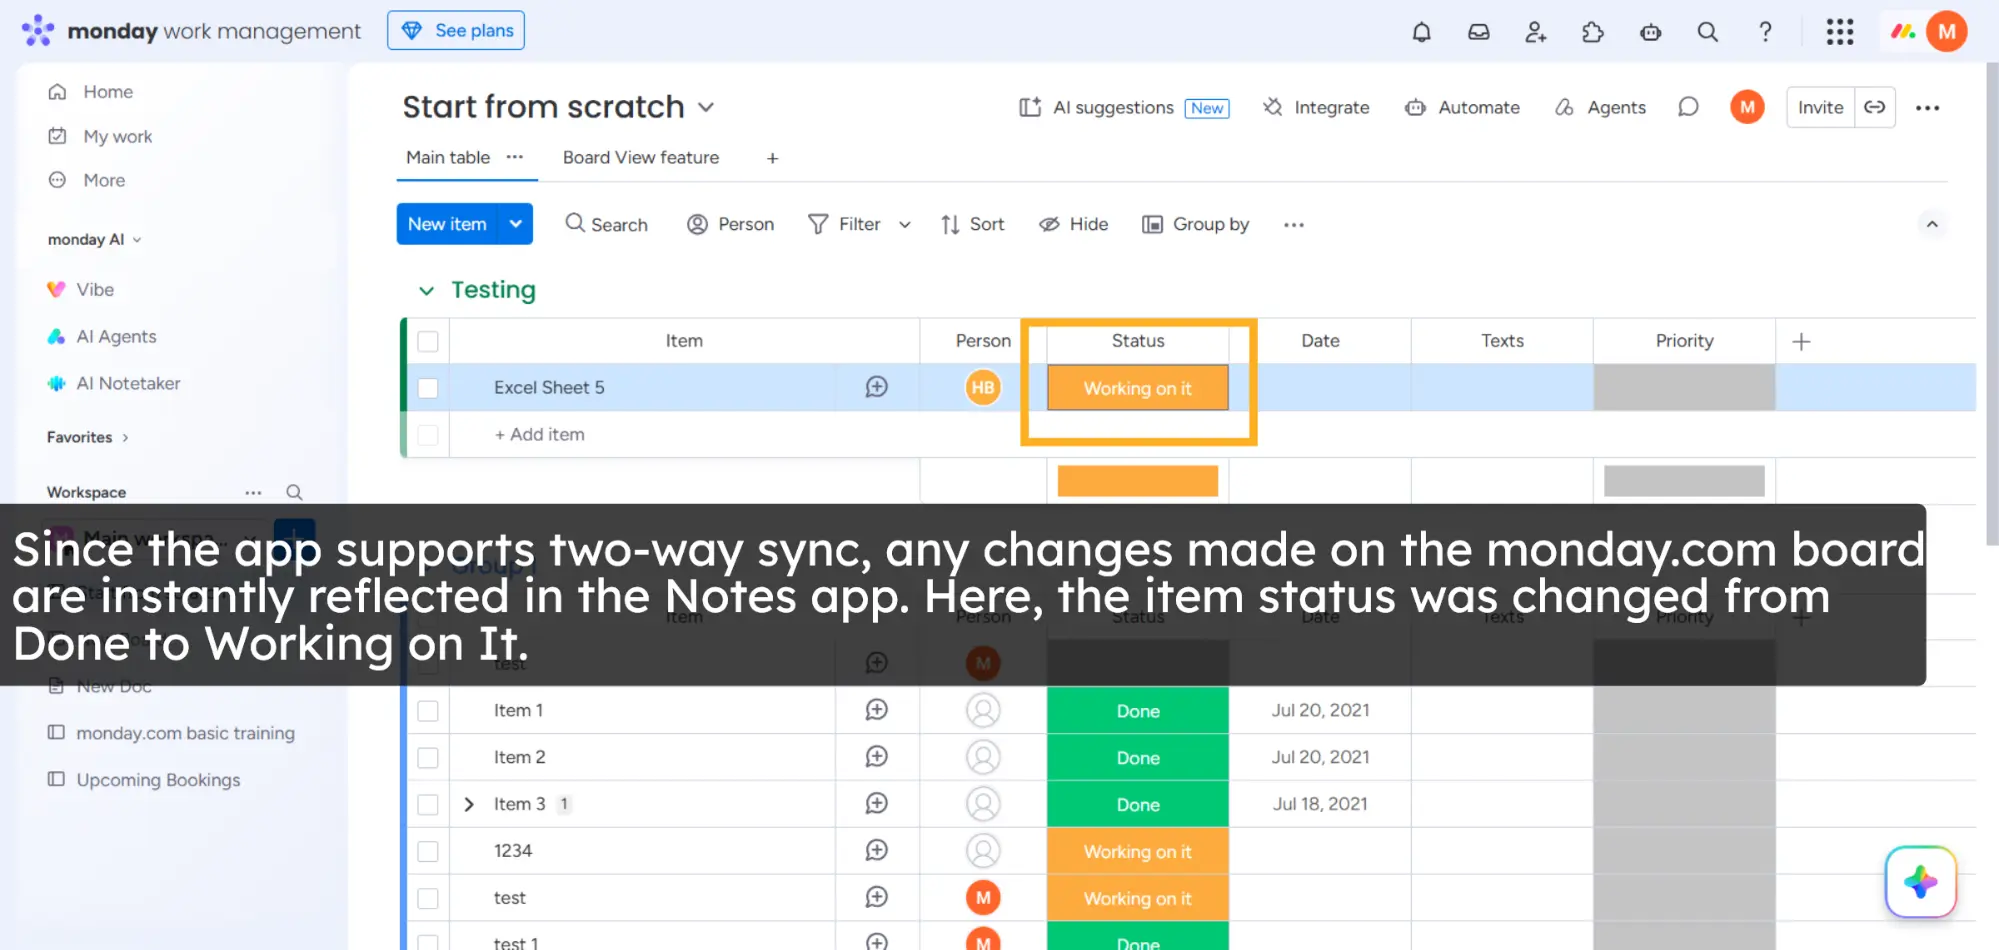This screenshot has width=1999, height=950.
Task: Click the board owner M avatar
Action: 1747,107
